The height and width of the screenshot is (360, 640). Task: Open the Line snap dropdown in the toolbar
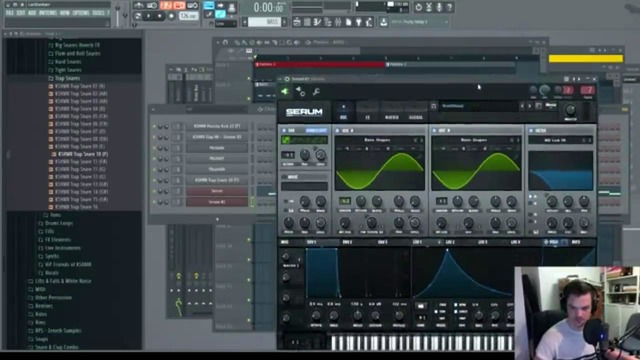tap(226, 24)
